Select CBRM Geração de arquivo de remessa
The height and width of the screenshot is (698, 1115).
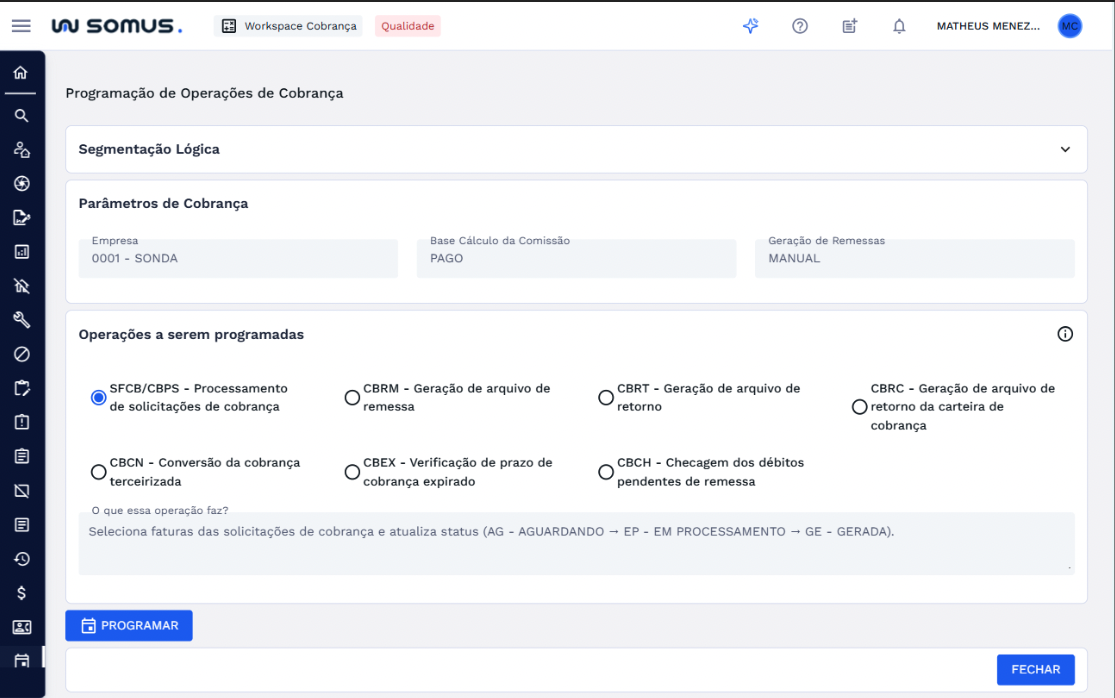tap(352, 397)
